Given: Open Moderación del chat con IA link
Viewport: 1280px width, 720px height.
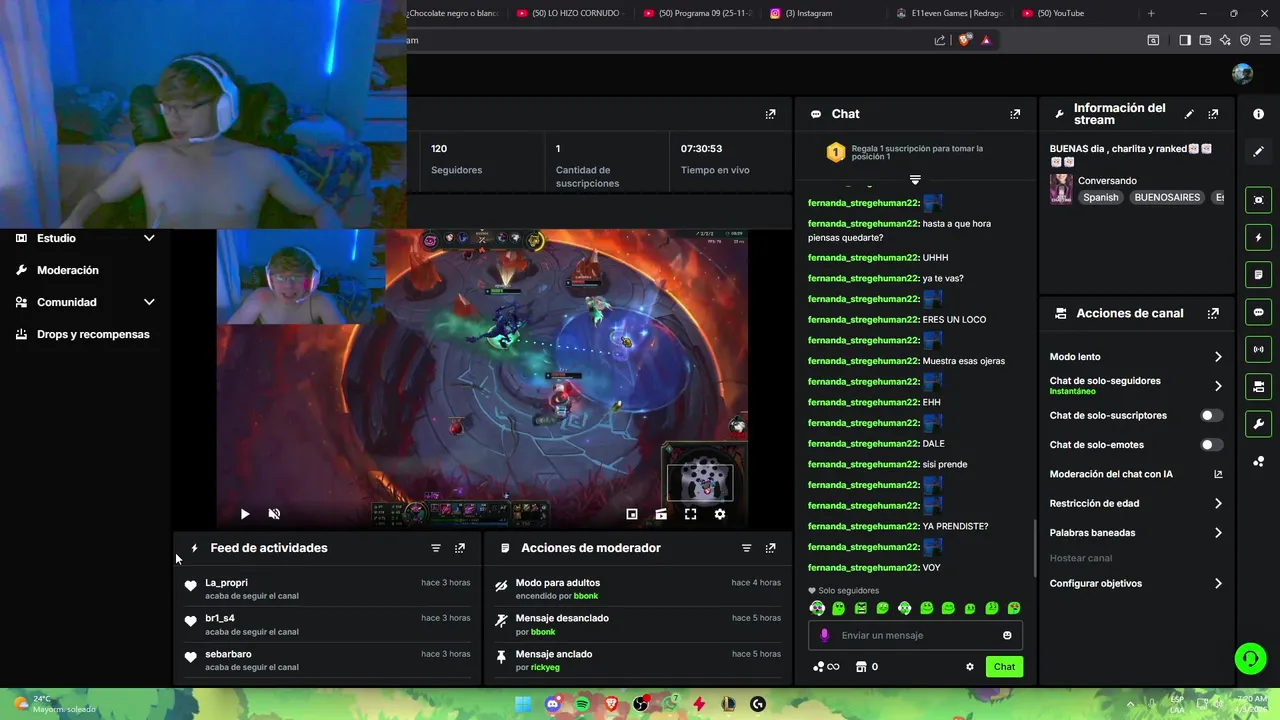Looking at the screenshot, I should tap(1136, 474).
